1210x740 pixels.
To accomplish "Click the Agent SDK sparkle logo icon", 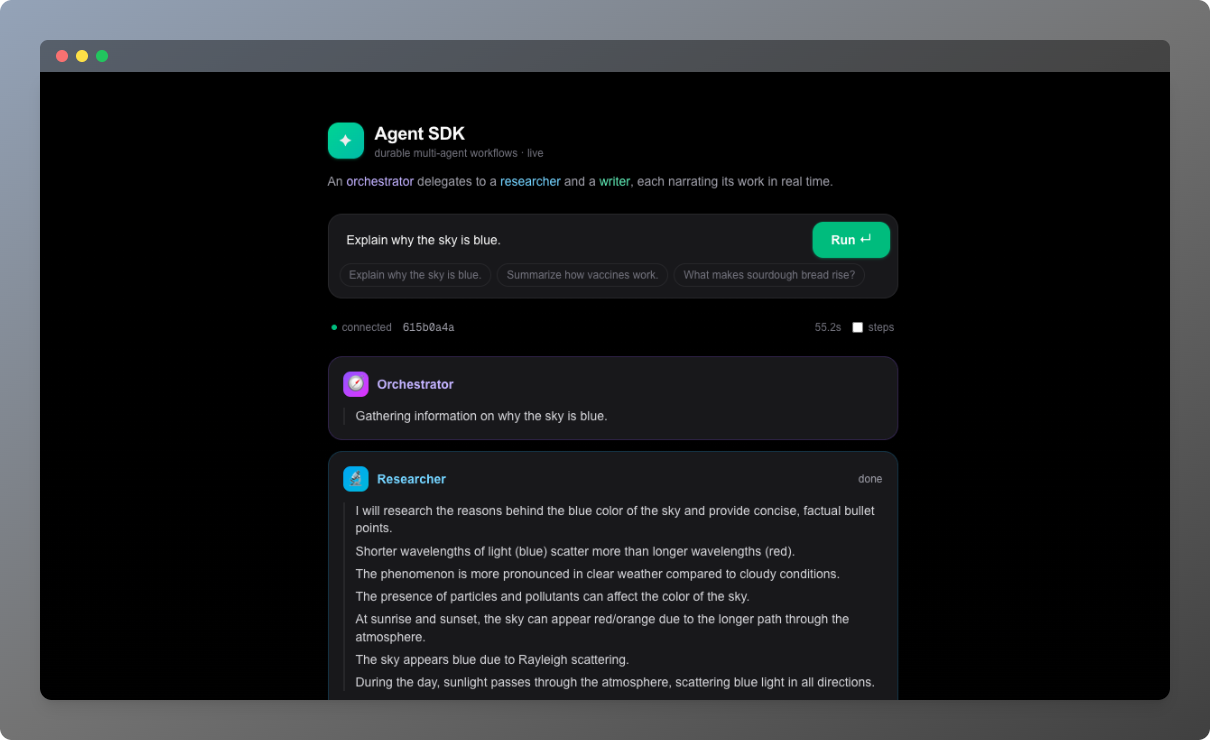I will [346, 141].
